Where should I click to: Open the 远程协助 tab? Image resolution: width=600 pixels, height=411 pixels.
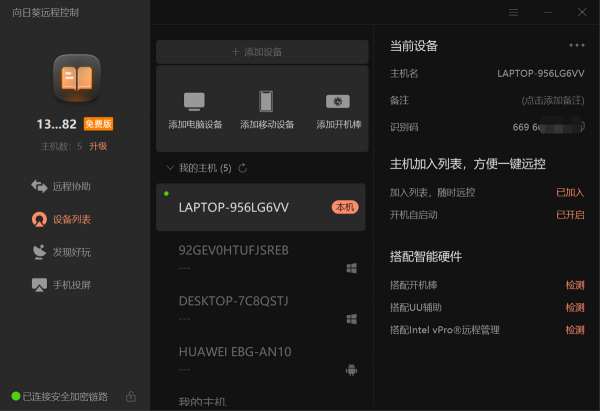pos(71,186)
